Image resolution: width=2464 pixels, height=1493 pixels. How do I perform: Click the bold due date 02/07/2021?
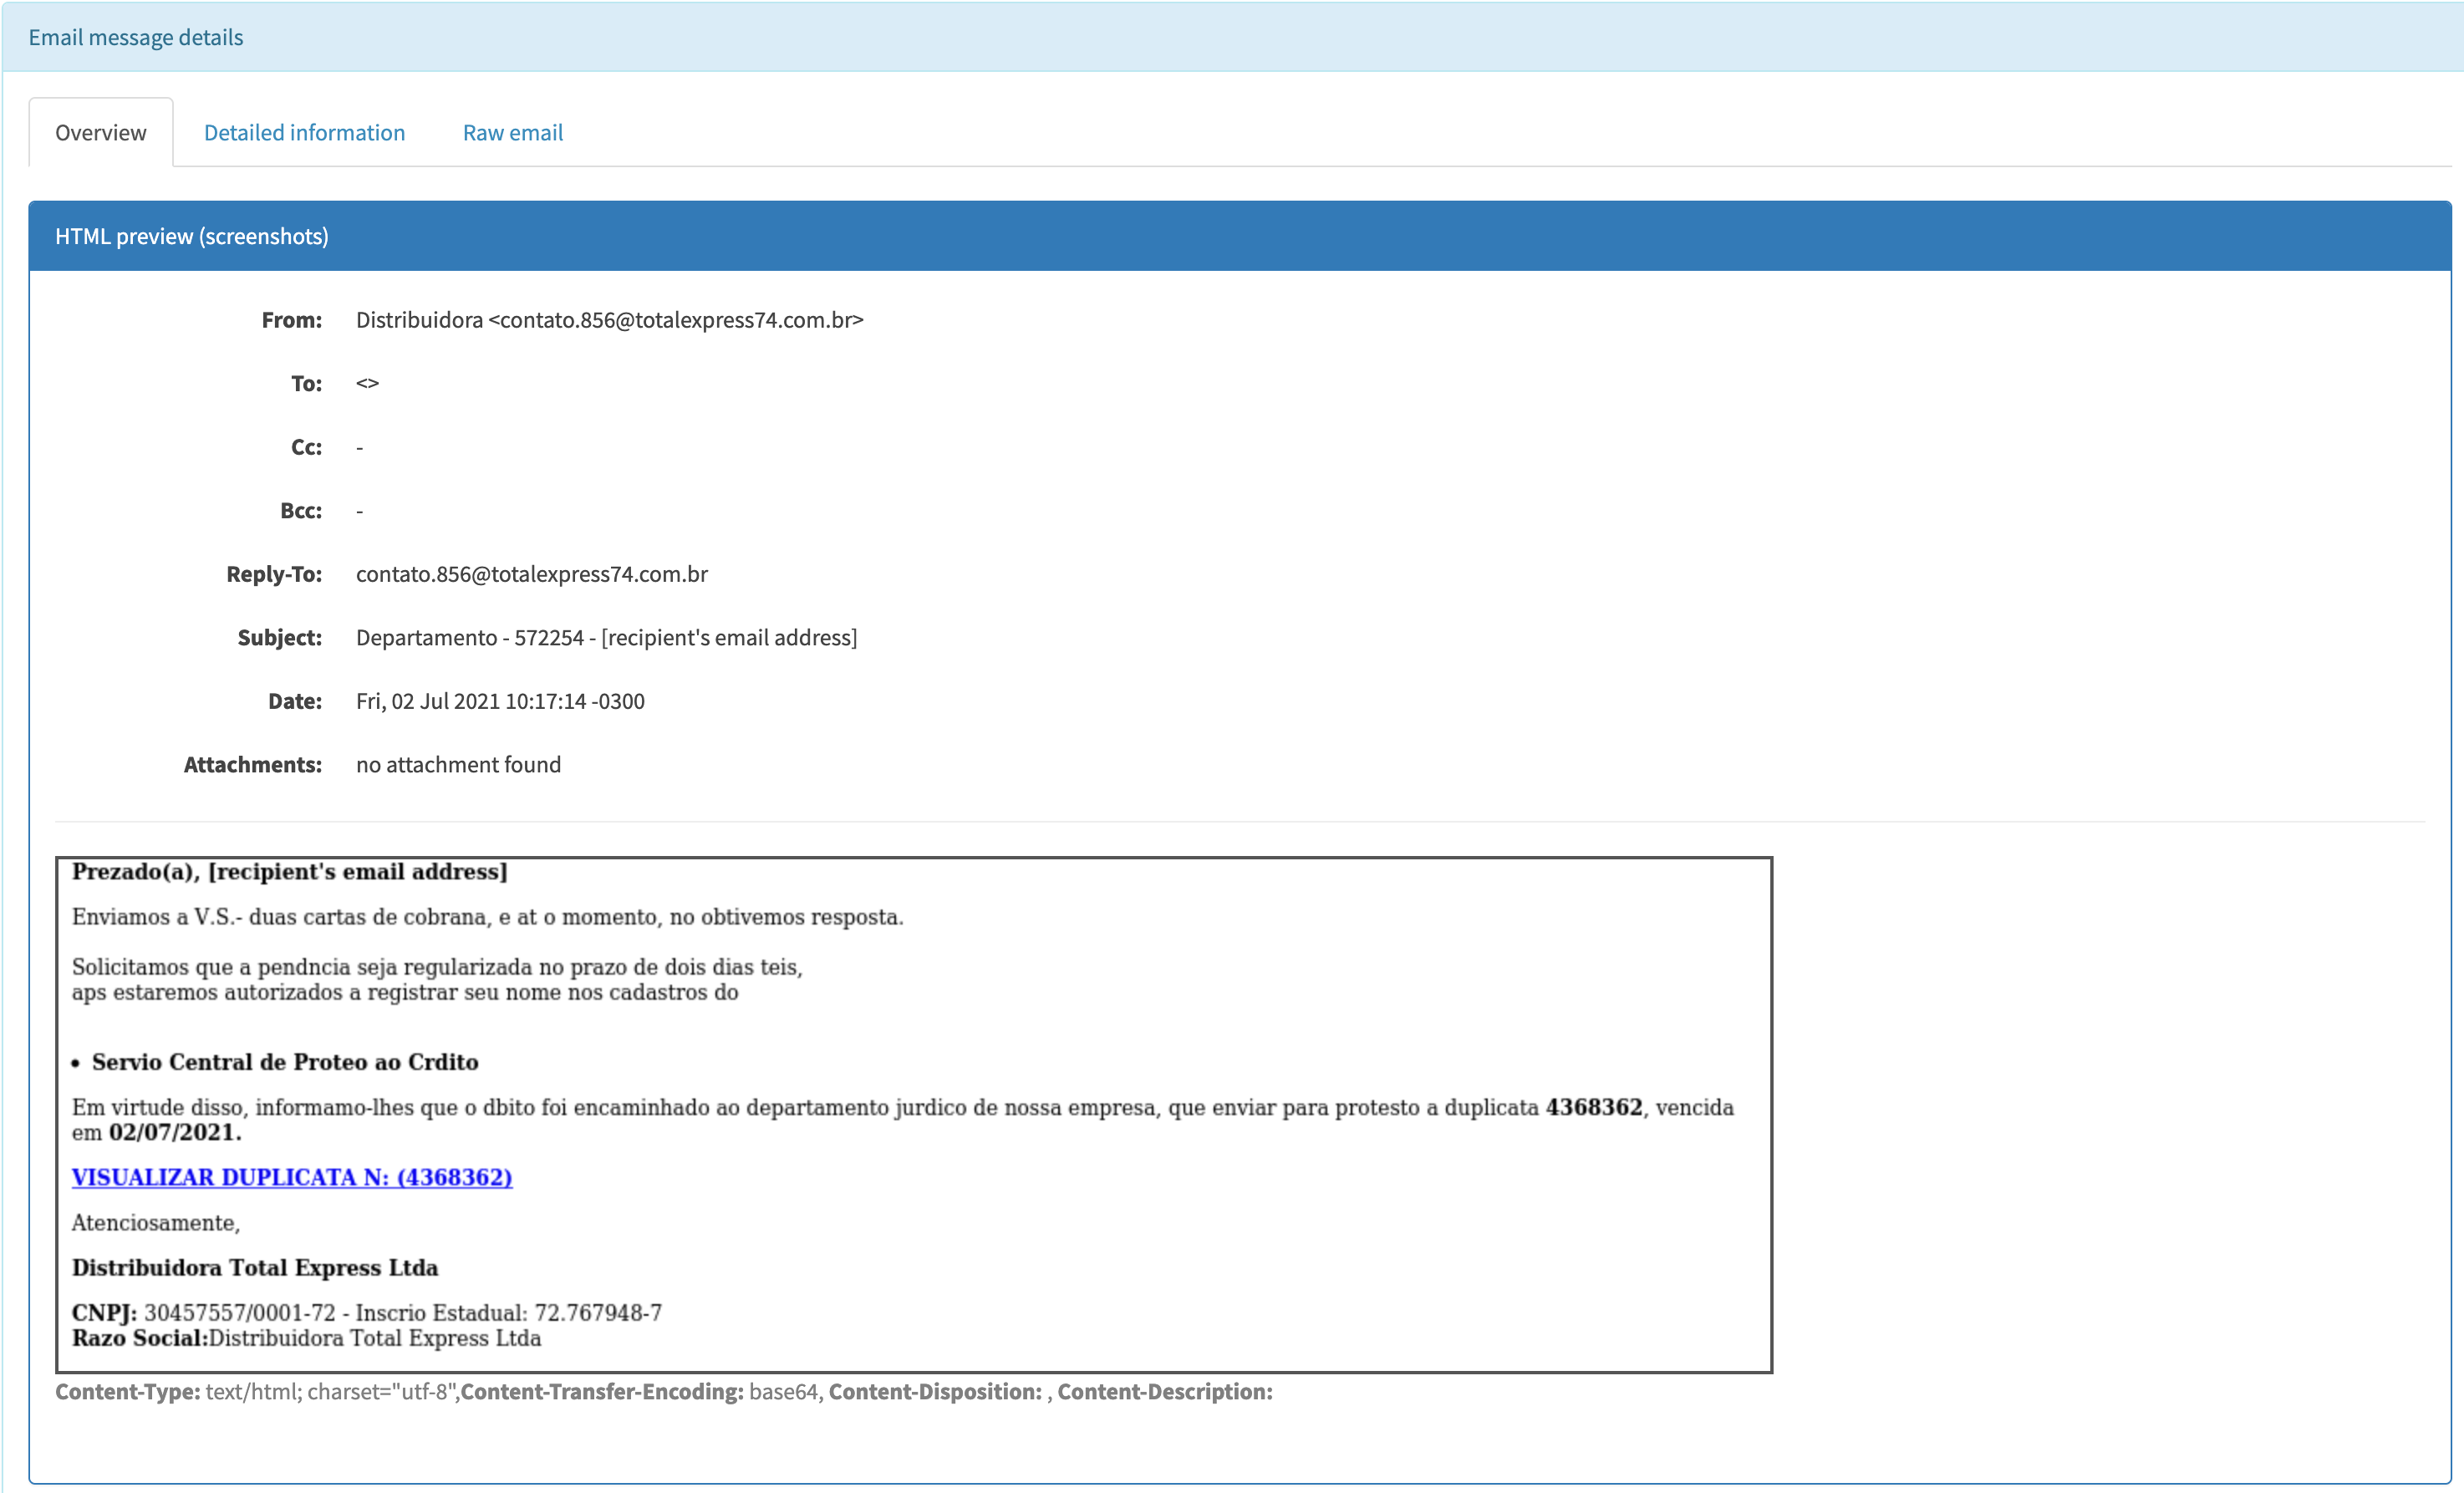[175, 1133]
